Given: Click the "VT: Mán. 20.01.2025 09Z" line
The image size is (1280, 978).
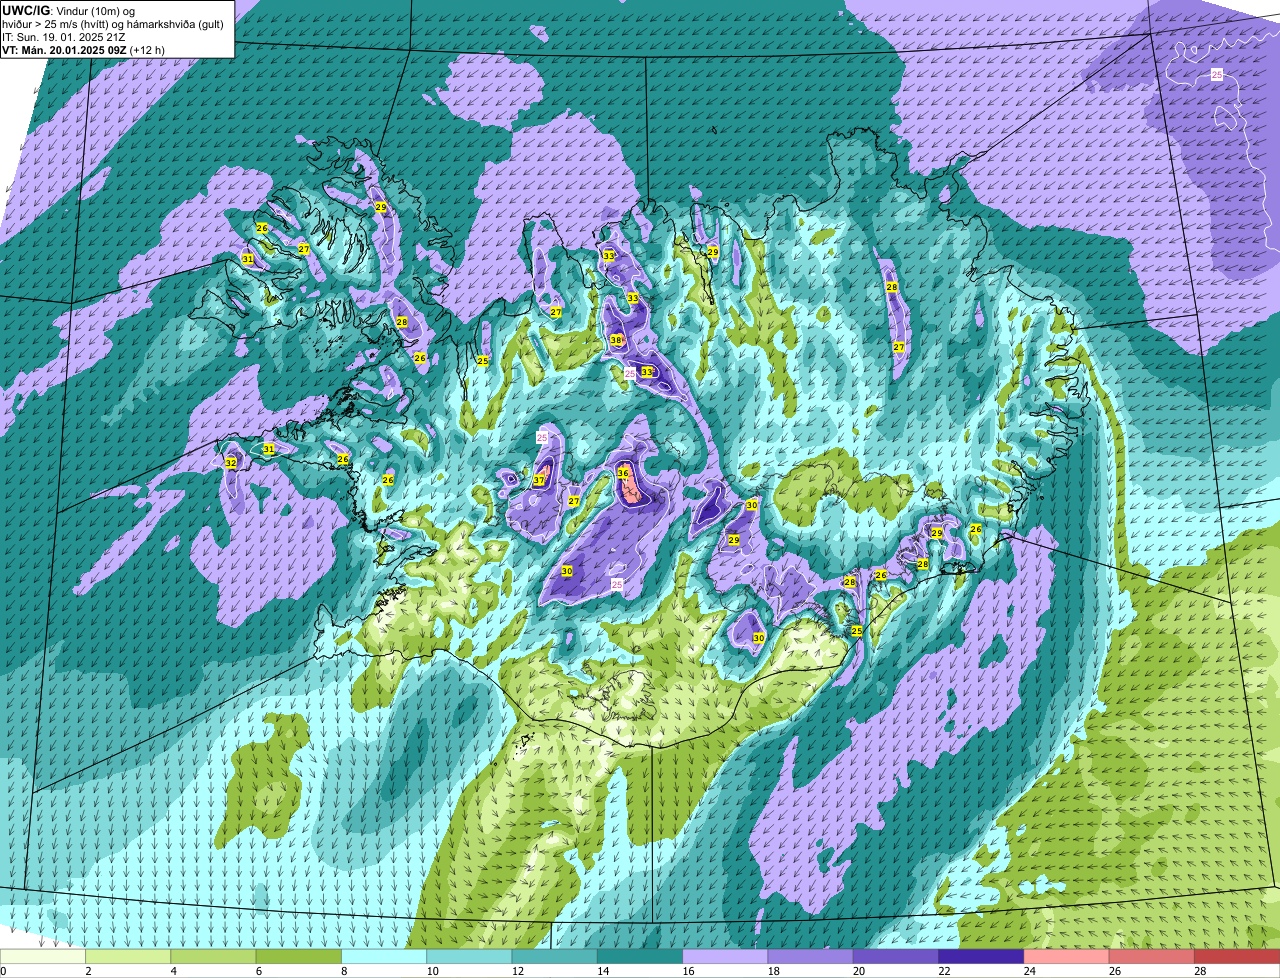Looking at the screenshot, I should point(64,49).
